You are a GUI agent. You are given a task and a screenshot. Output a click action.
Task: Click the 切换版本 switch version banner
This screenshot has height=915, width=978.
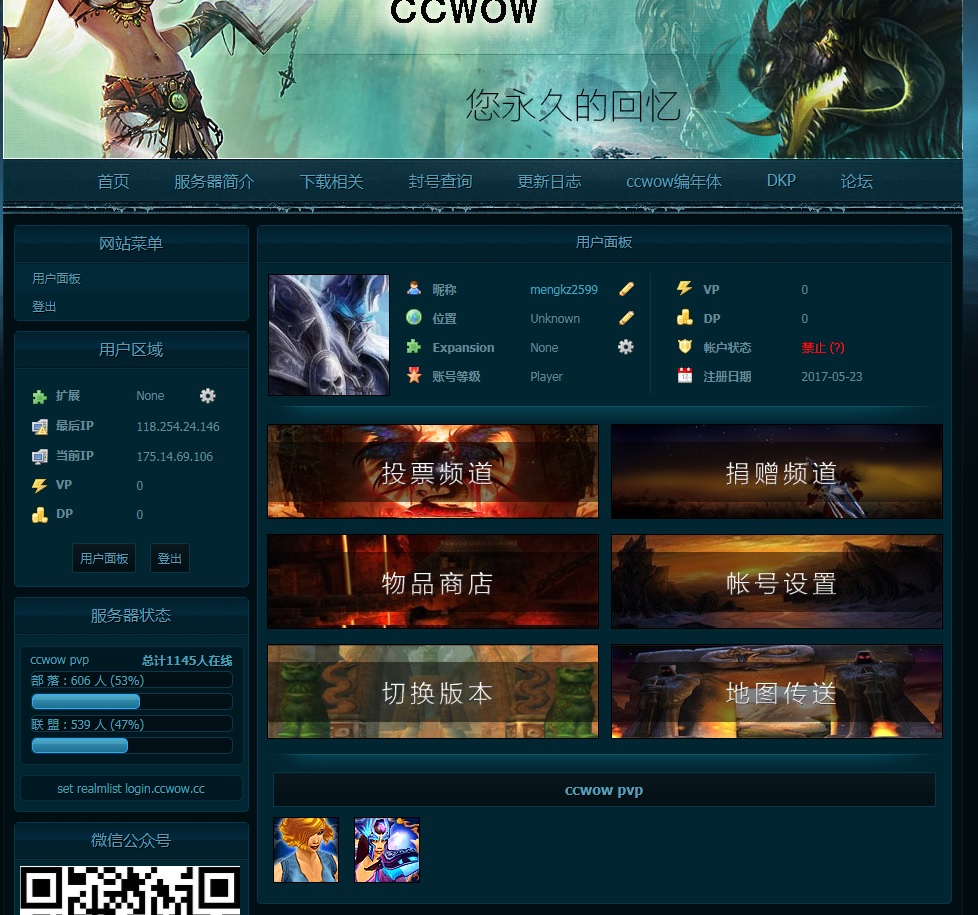click(x=433, y=692)
